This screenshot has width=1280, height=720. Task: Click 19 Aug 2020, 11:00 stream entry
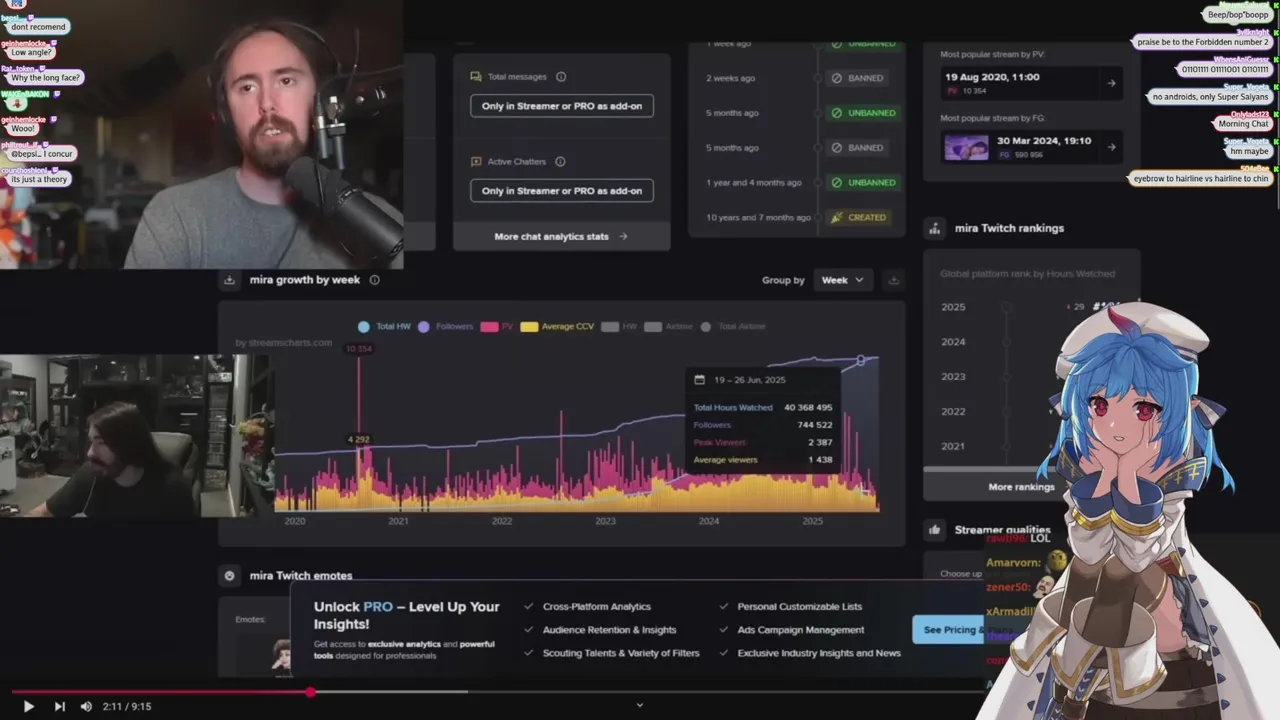pyautogui.click(x=1032, y=83)
